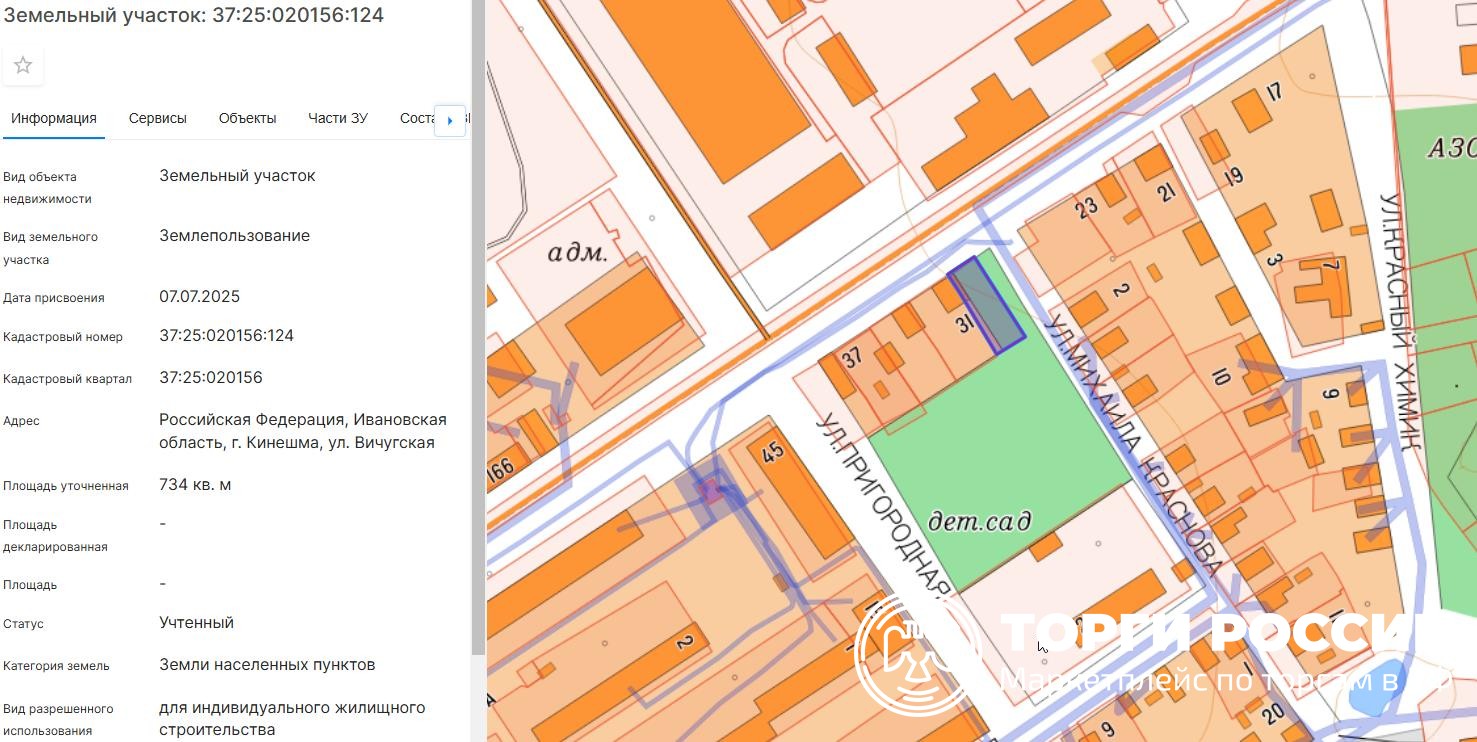Click building number 45 on the map
Screen dimensions: 1477x742
pos(773,452)
